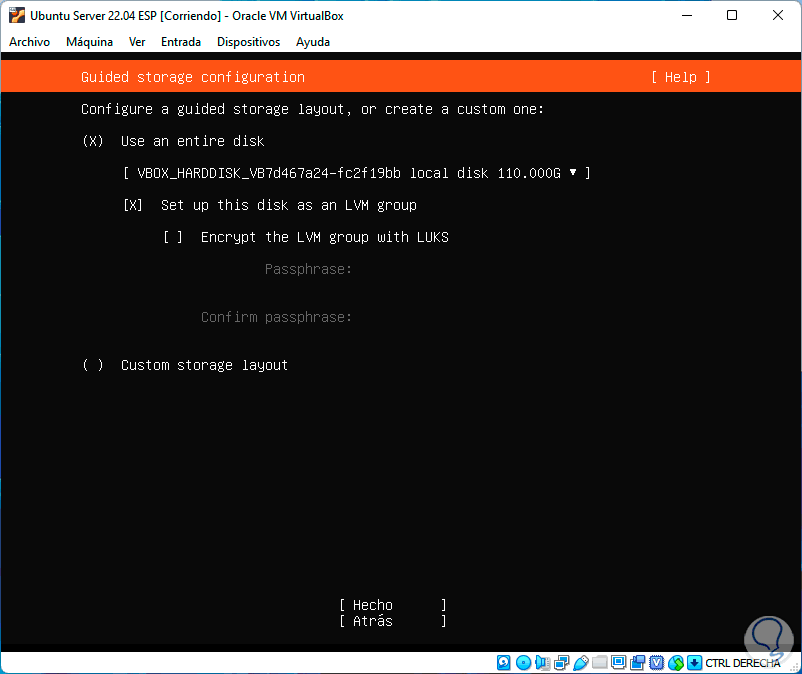Click the Hecho button

pos(393,605)
